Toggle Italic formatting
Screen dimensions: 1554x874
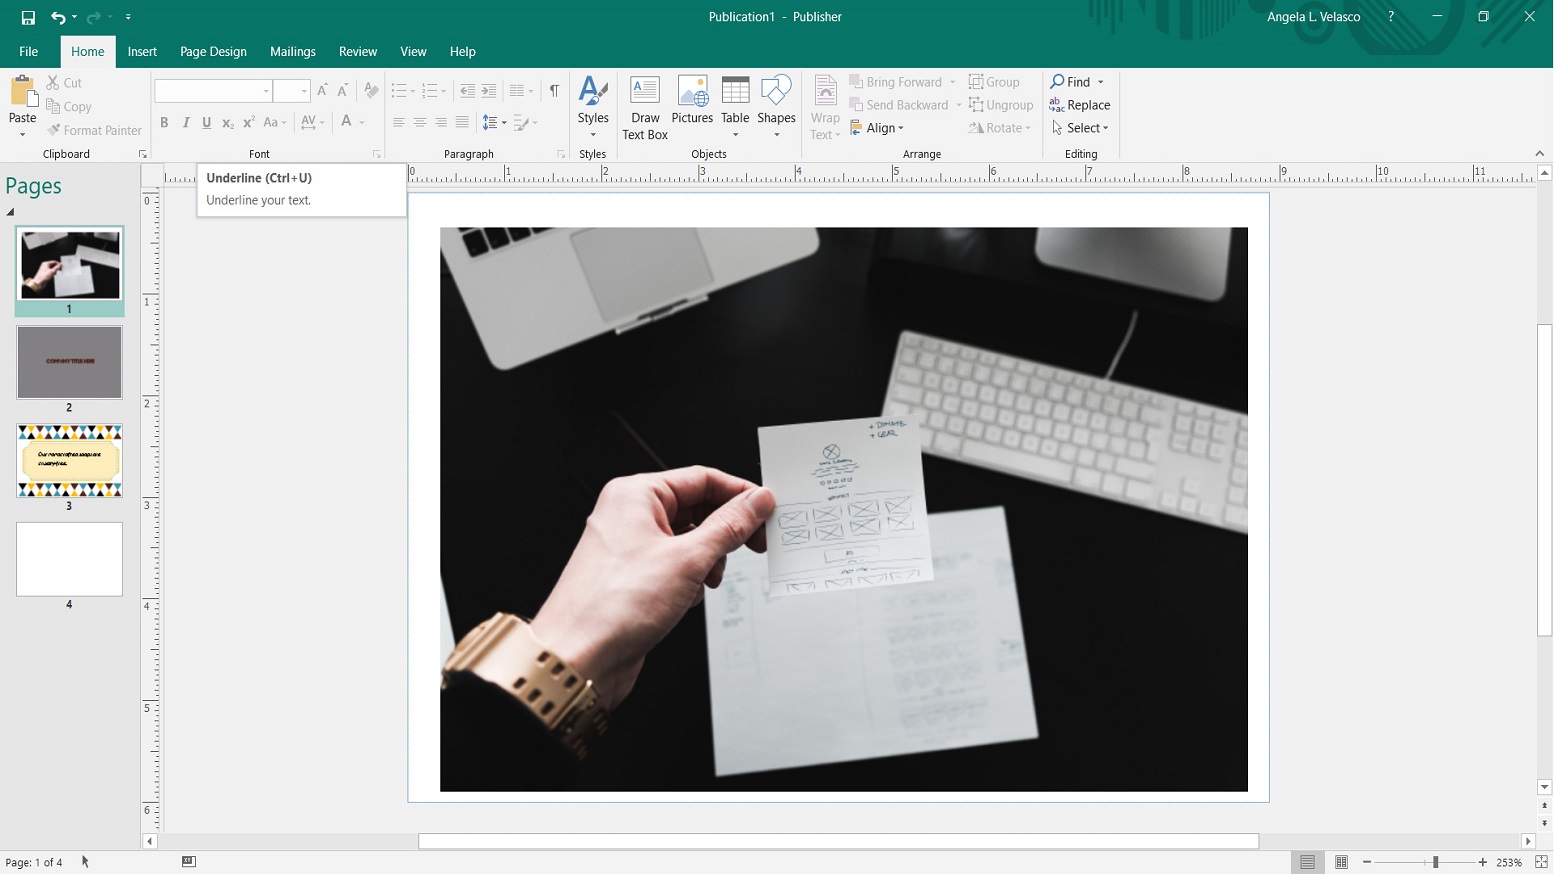coord(185,123)
